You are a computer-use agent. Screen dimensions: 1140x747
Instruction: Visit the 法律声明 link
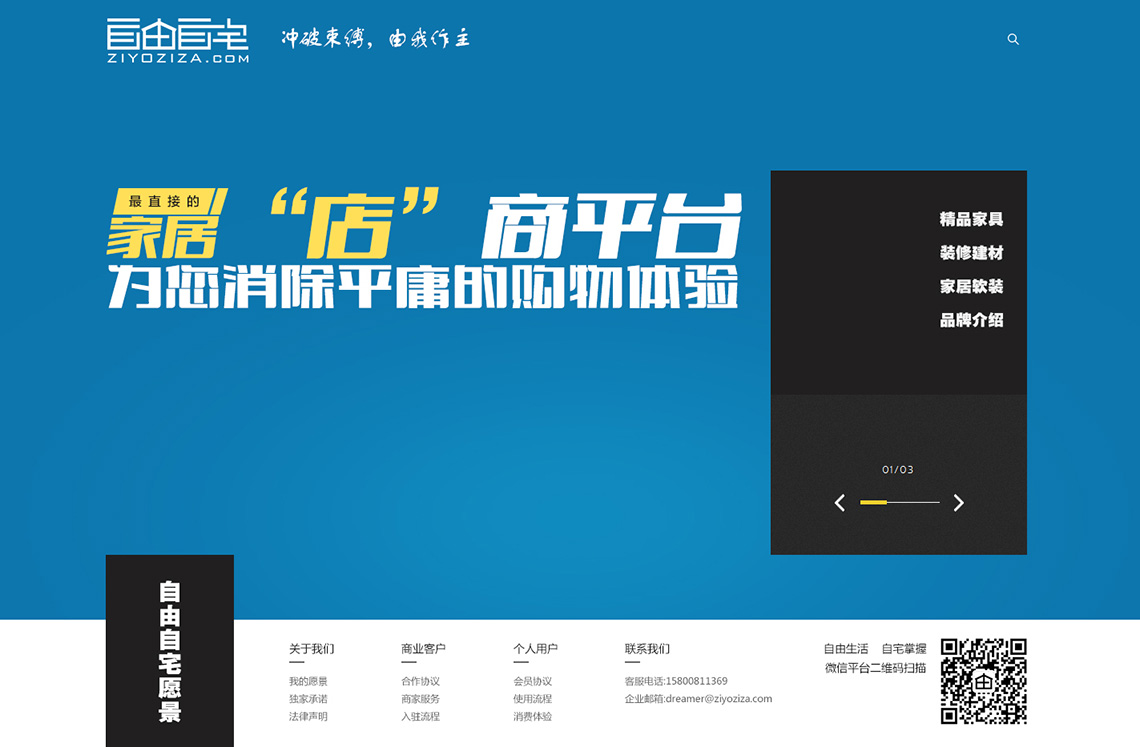[x=308, y=716]
